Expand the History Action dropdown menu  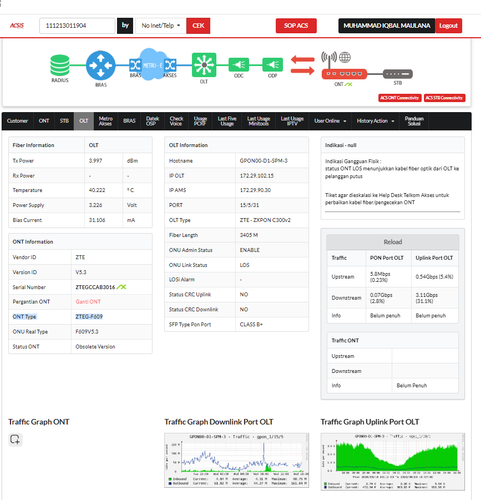click(375, 121)
